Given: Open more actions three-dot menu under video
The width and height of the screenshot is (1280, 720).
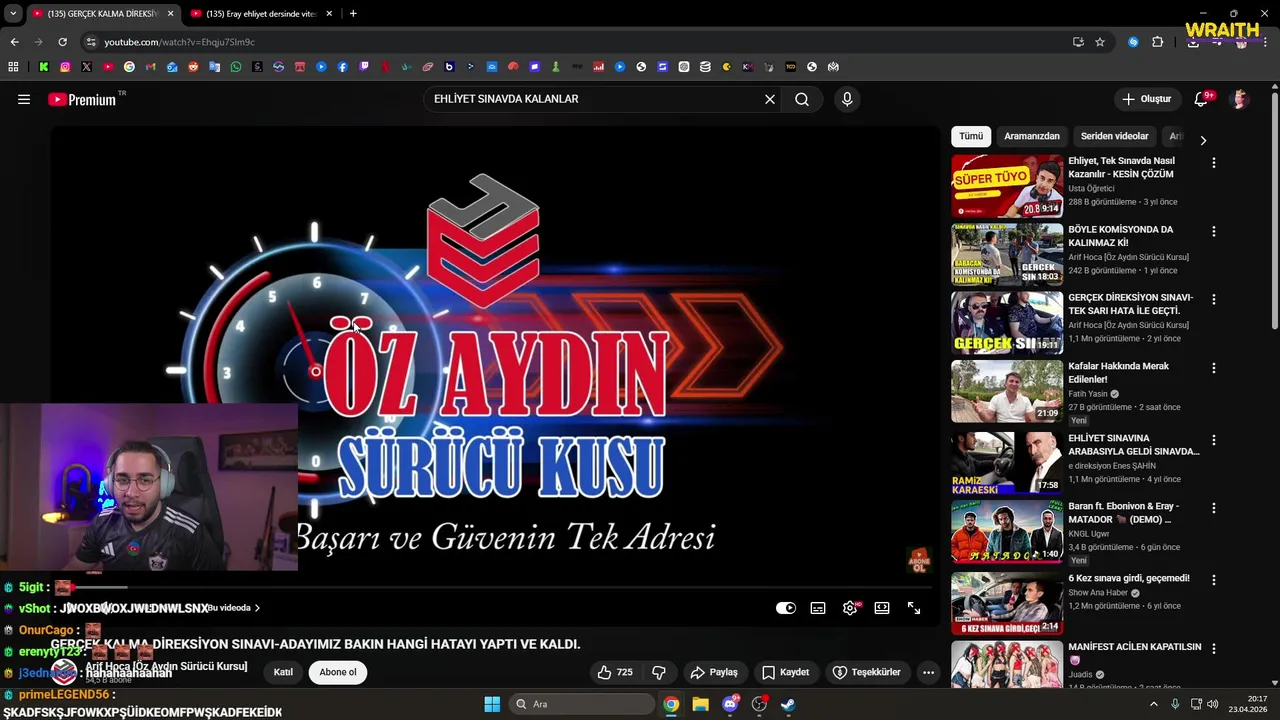Looking at the screenshot, I should coord(928,672).
